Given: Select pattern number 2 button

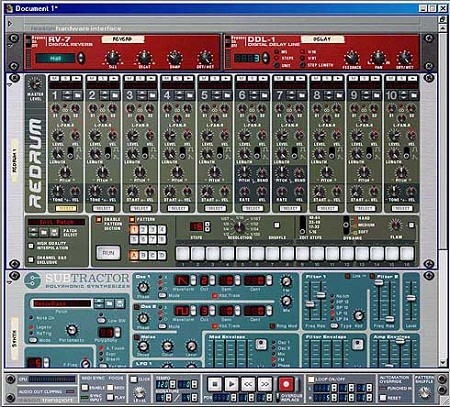Looking at the screenshot, I should [x=143, y=229].
